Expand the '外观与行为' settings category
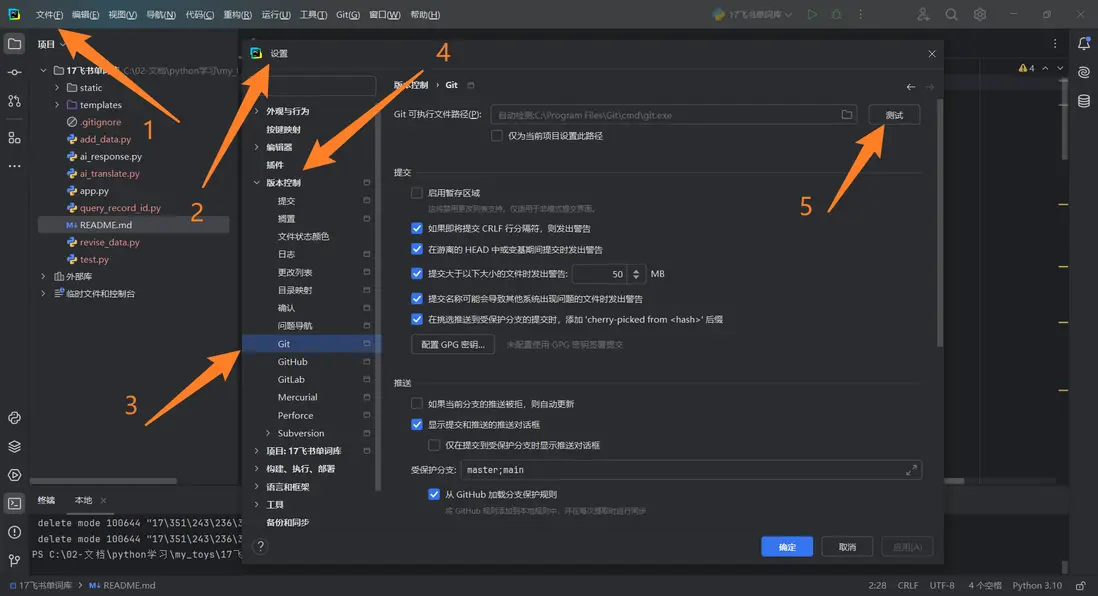The width and height of the screenshot is (1098, 596). pos(256,111)
